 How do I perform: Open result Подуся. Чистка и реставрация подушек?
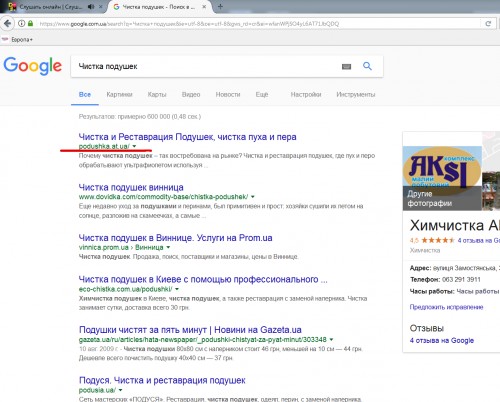point(162,380)
